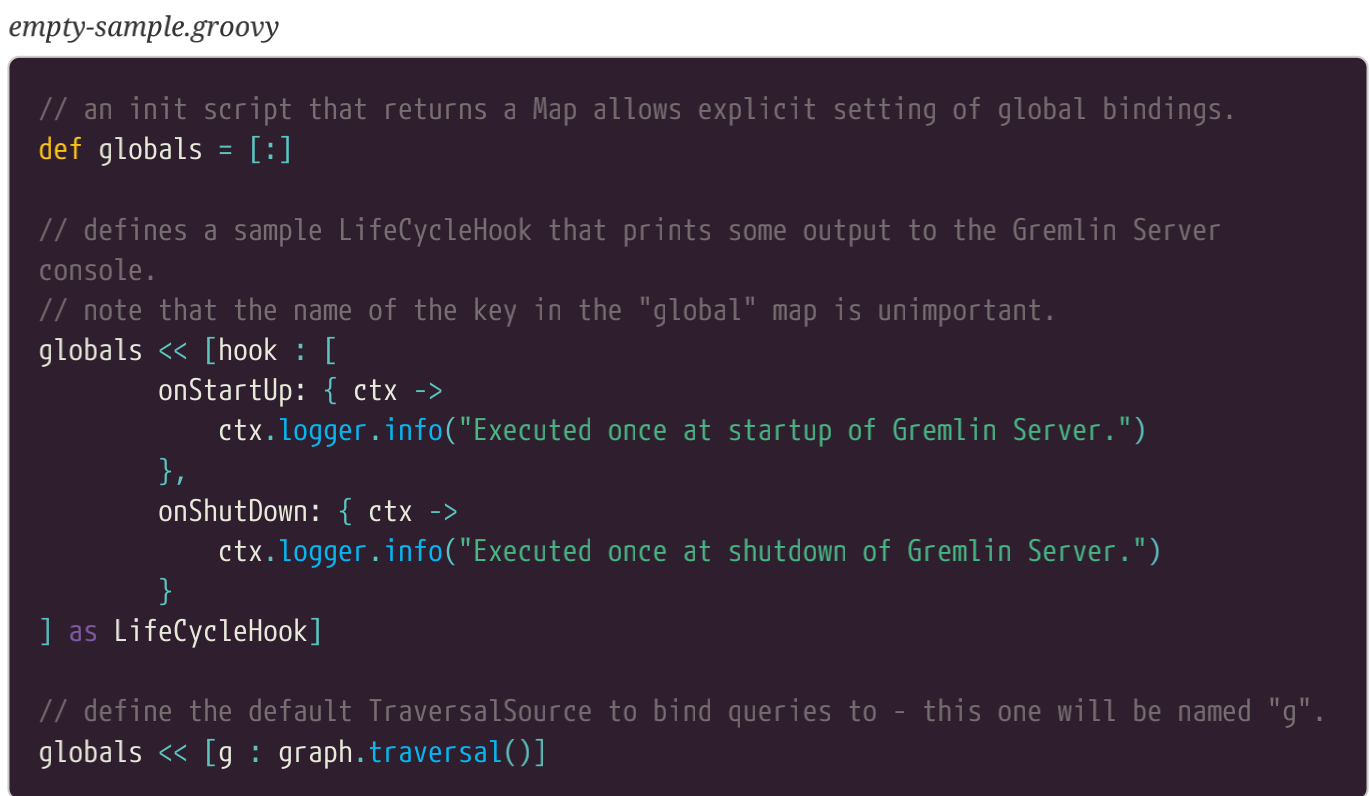Click the second 'info' method call

(412, 551)
